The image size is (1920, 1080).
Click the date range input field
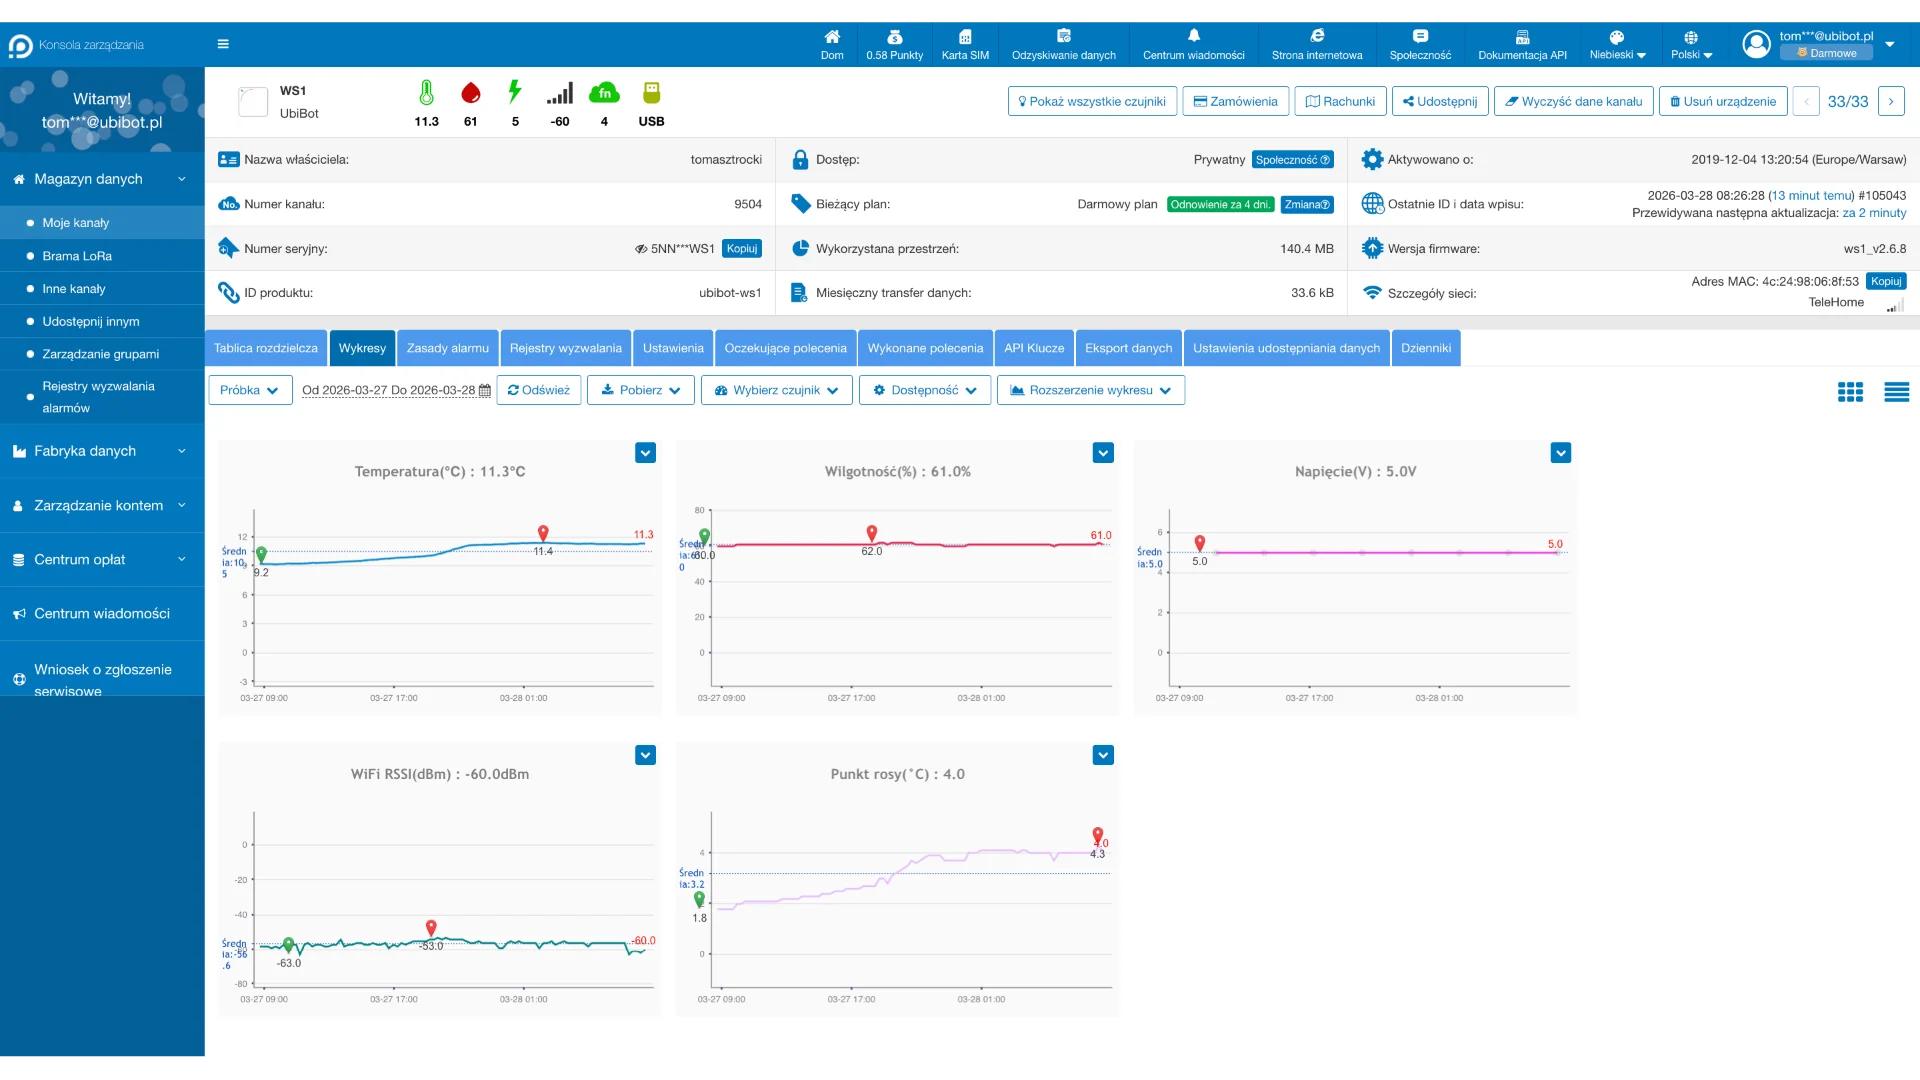(388, 390)
